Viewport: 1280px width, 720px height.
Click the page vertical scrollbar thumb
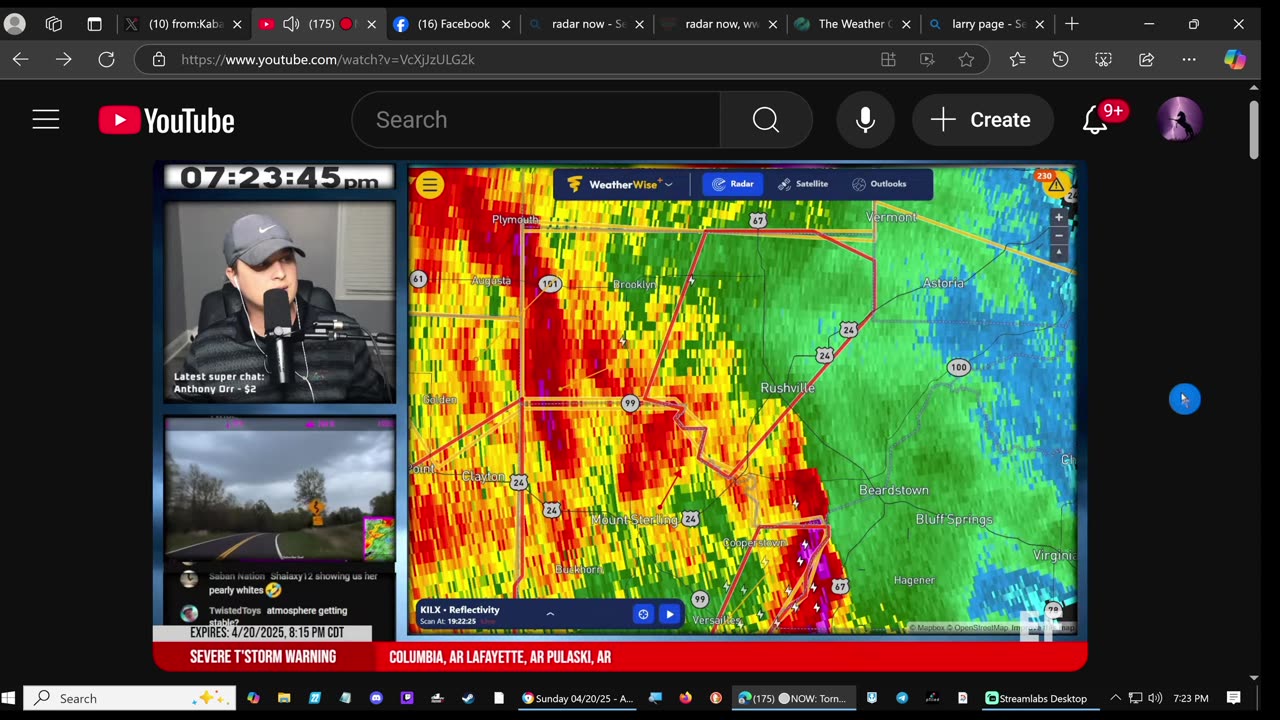pos(1254,128)
